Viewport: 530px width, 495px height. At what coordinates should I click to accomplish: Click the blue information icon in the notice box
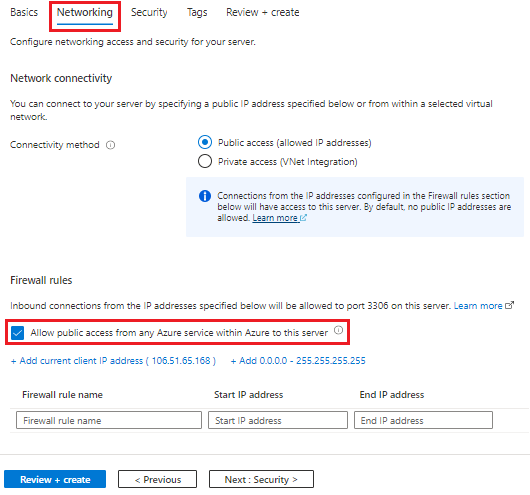click(x=205, y=196)
